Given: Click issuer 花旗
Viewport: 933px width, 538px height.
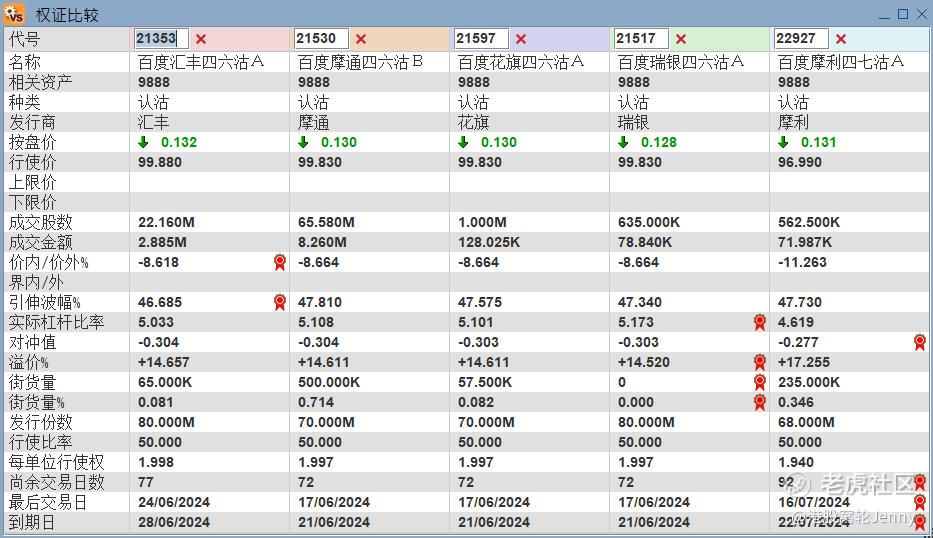Looking at the screenshot, I should point(474,123).
